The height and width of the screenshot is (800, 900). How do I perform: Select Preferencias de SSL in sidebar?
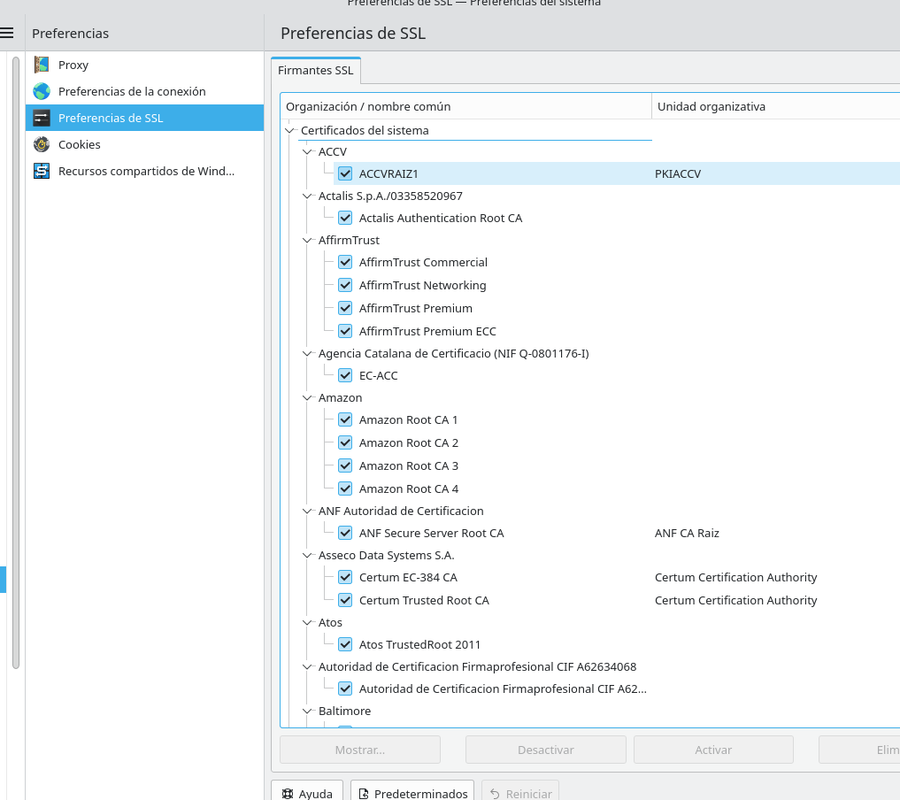pos(145,118)
